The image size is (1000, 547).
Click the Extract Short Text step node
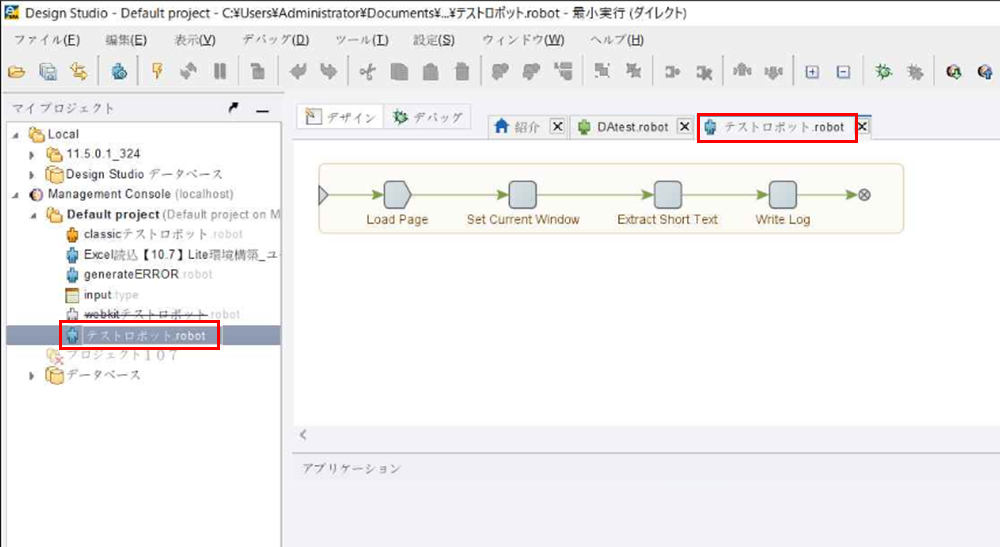668,194
